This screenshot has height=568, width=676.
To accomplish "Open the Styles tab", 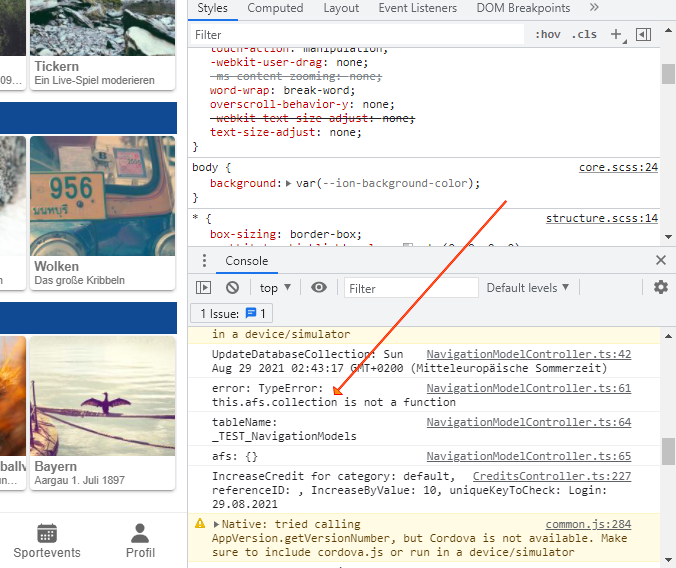I will [x=212, y=8].
